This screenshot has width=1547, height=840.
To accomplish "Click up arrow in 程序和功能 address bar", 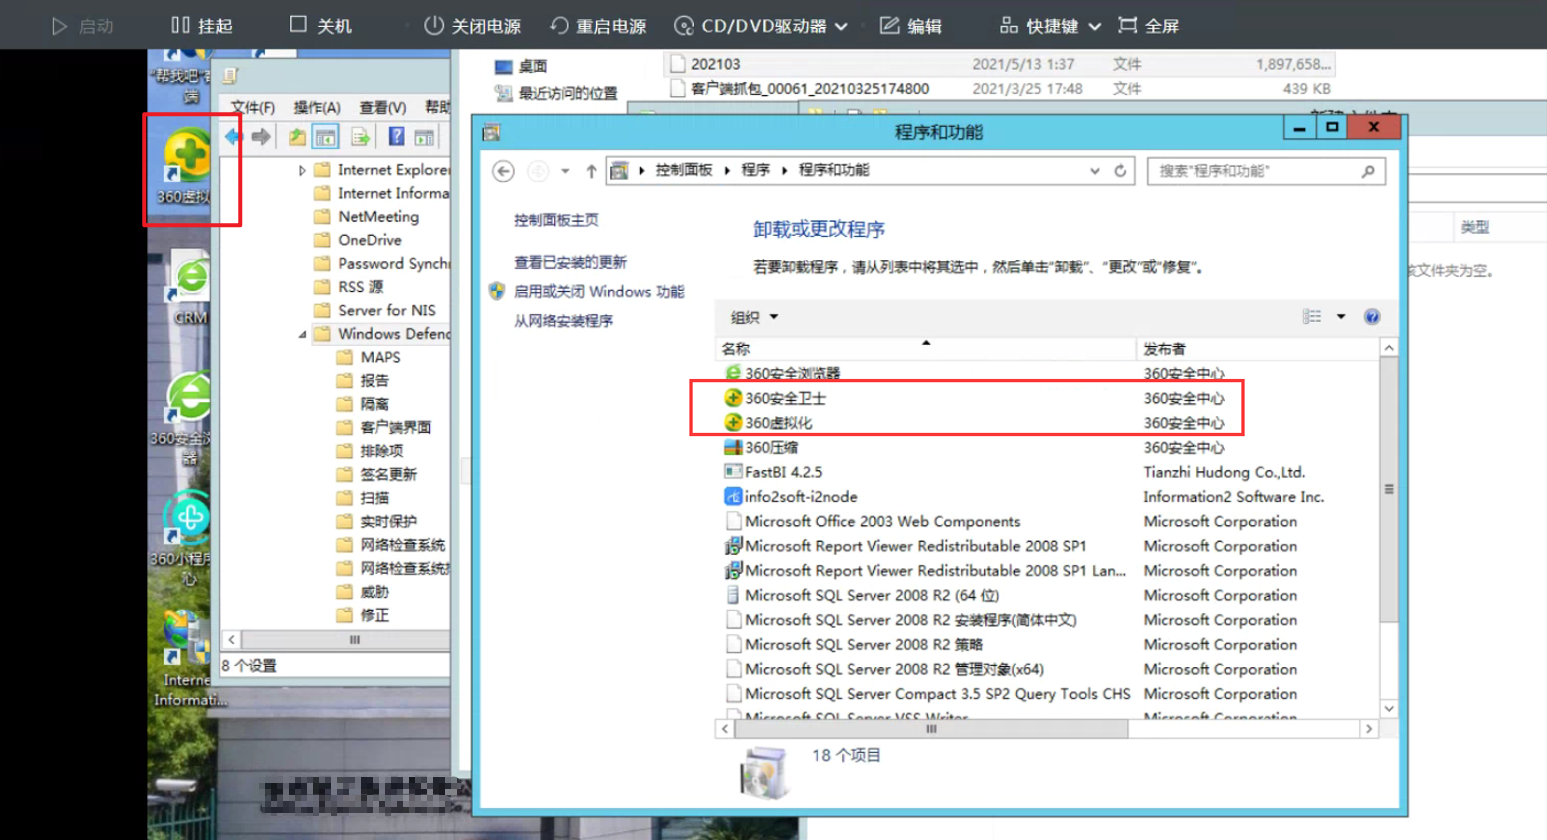I will click(591, 171).
